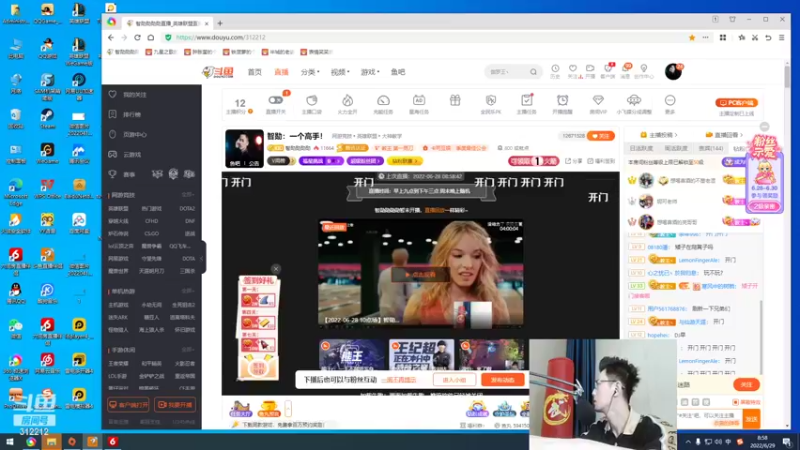Click the search magnifier icon
Viewport: 800px width, 450px height.
533,72
